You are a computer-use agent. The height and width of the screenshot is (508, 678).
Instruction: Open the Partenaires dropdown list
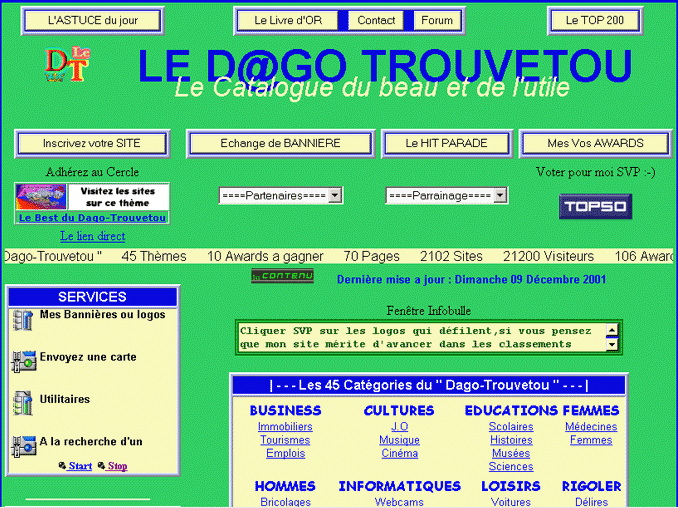click(281, 196)
